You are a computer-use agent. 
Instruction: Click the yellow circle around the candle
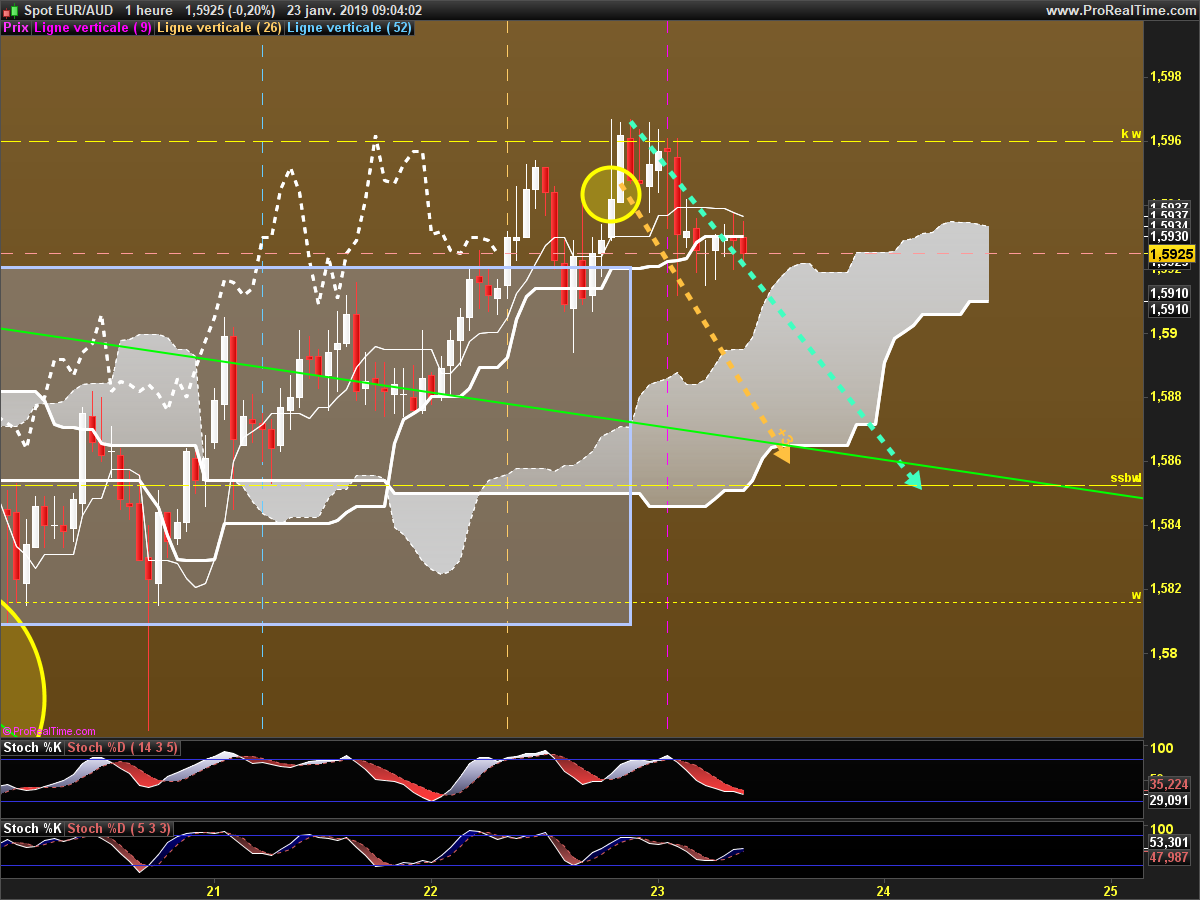[609, 194]
